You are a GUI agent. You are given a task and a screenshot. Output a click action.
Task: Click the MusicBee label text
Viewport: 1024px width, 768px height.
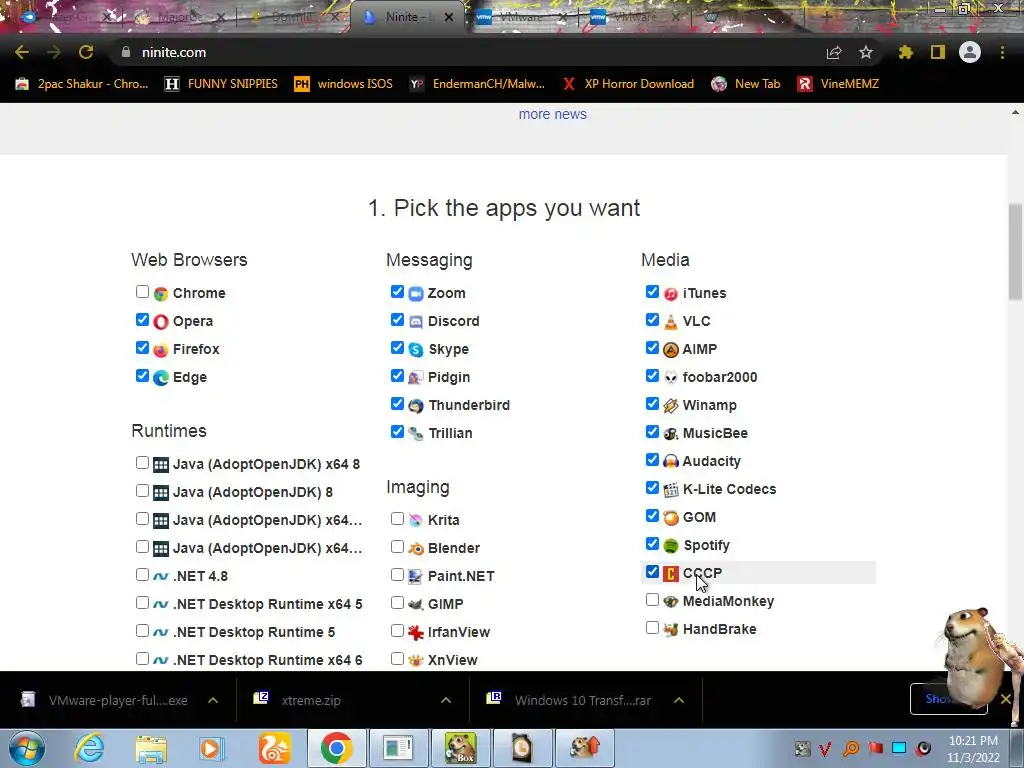[x=715, y=434]
